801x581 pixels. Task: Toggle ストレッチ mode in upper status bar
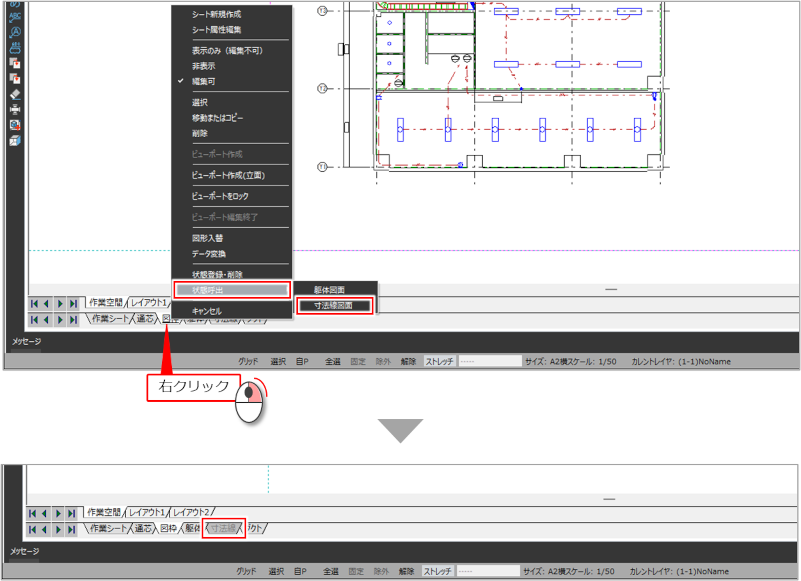(437, 360)
